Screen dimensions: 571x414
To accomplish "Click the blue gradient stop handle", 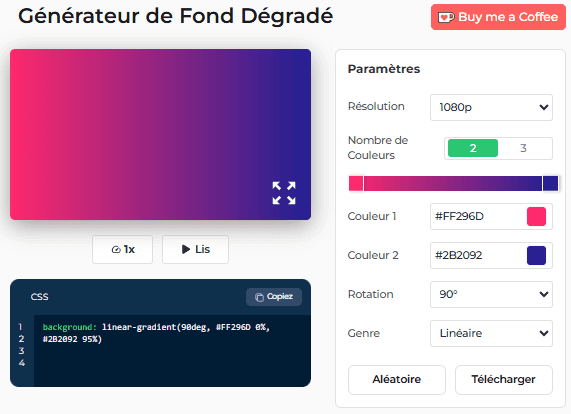I will [550, 183].
